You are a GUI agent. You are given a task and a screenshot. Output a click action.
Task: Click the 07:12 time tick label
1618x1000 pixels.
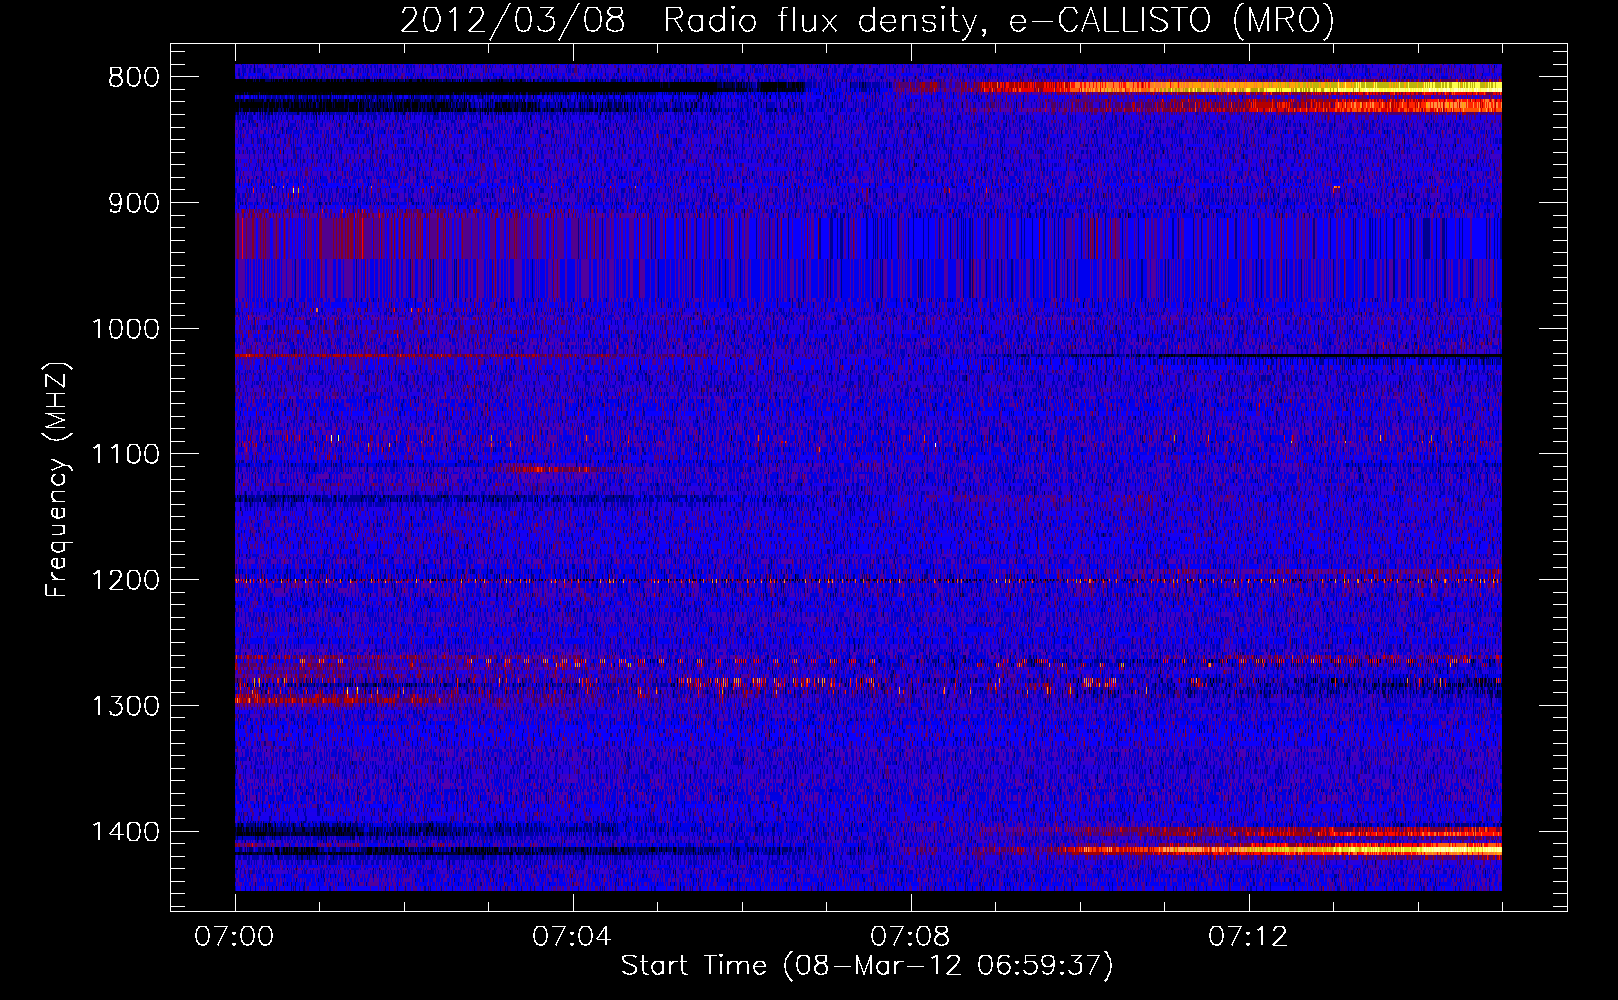(1248, 937)
